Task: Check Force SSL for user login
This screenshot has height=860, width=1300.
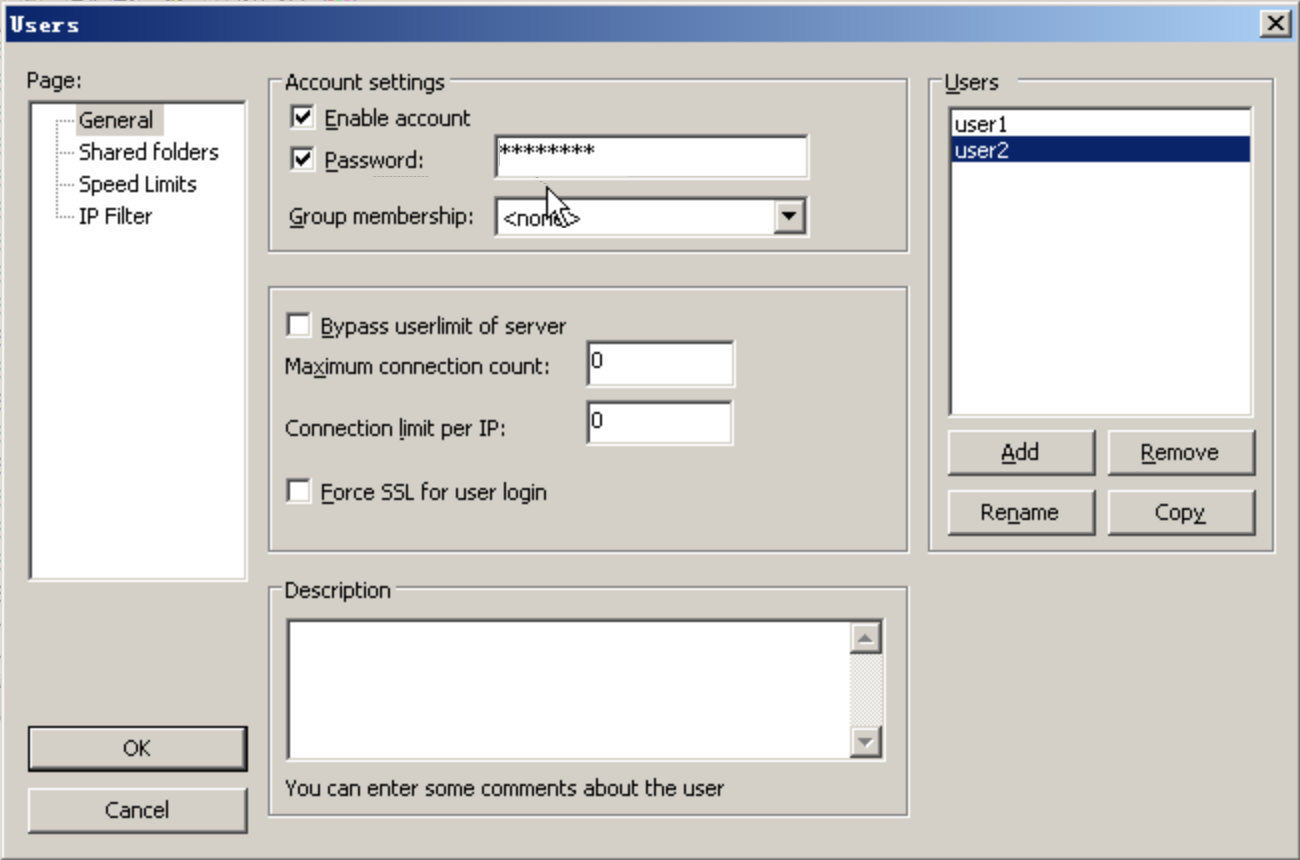Action: pyautogui.click(x=298, y=492)
